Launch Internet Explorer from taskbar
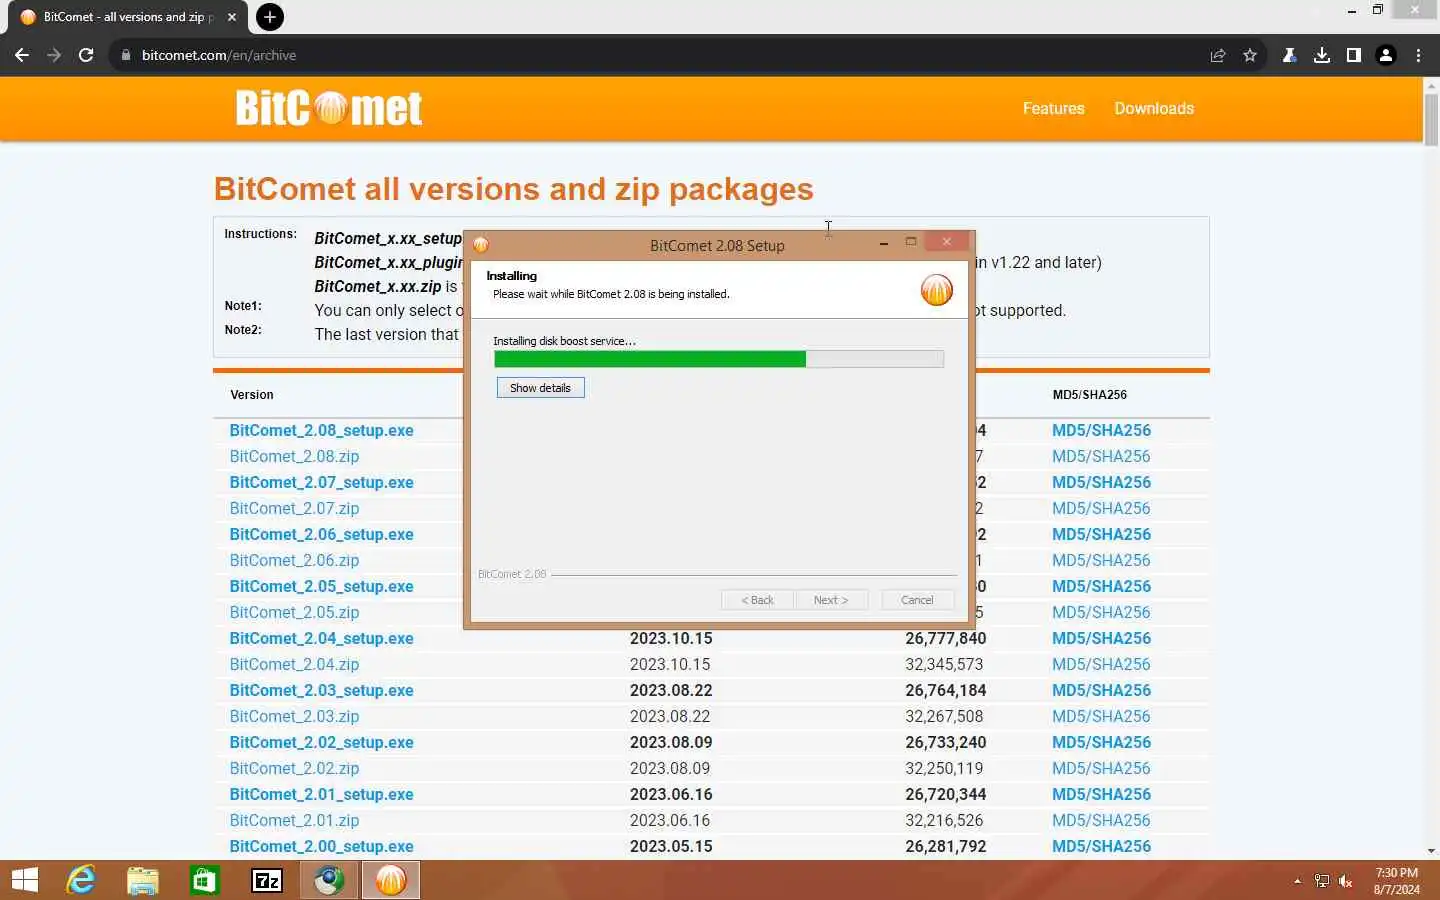Viewport: 1440px width, 900px height. coord(81,880)
